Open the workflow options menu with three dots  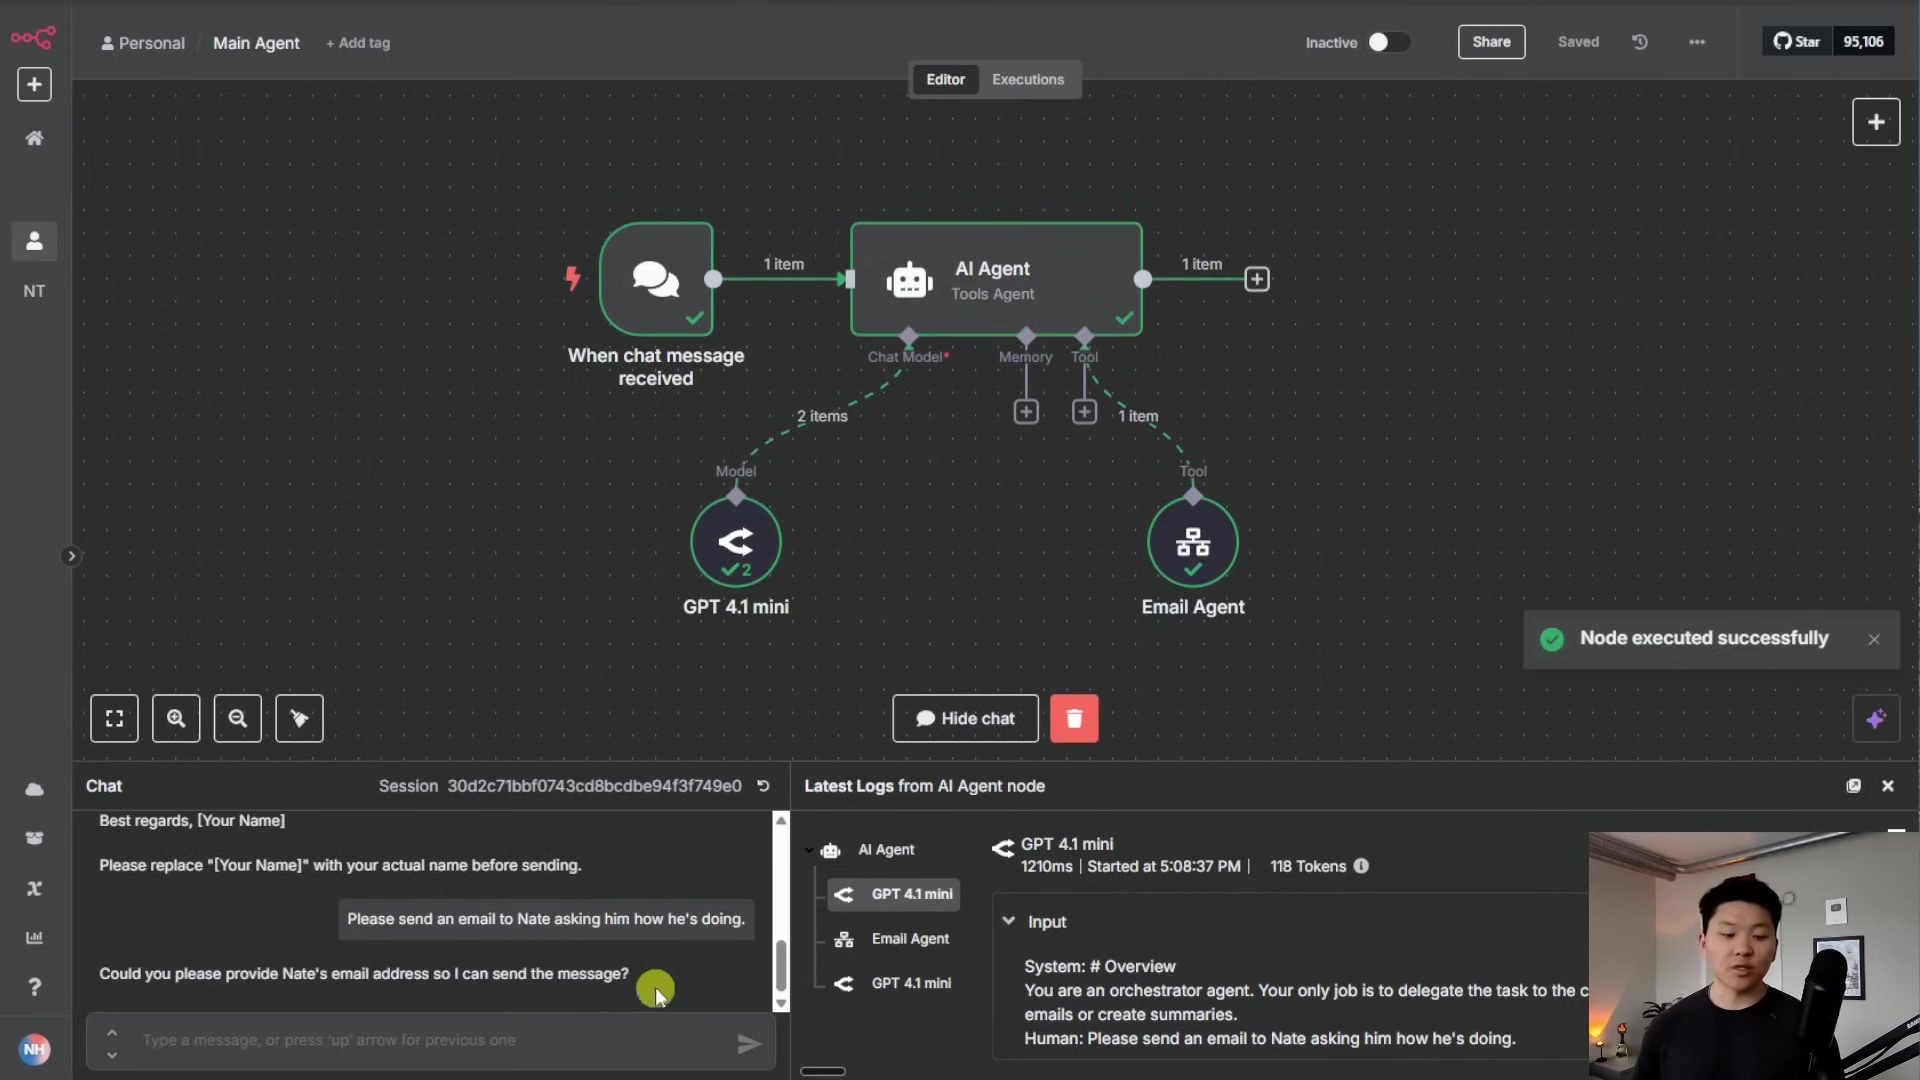click(x=1697, y=42)
